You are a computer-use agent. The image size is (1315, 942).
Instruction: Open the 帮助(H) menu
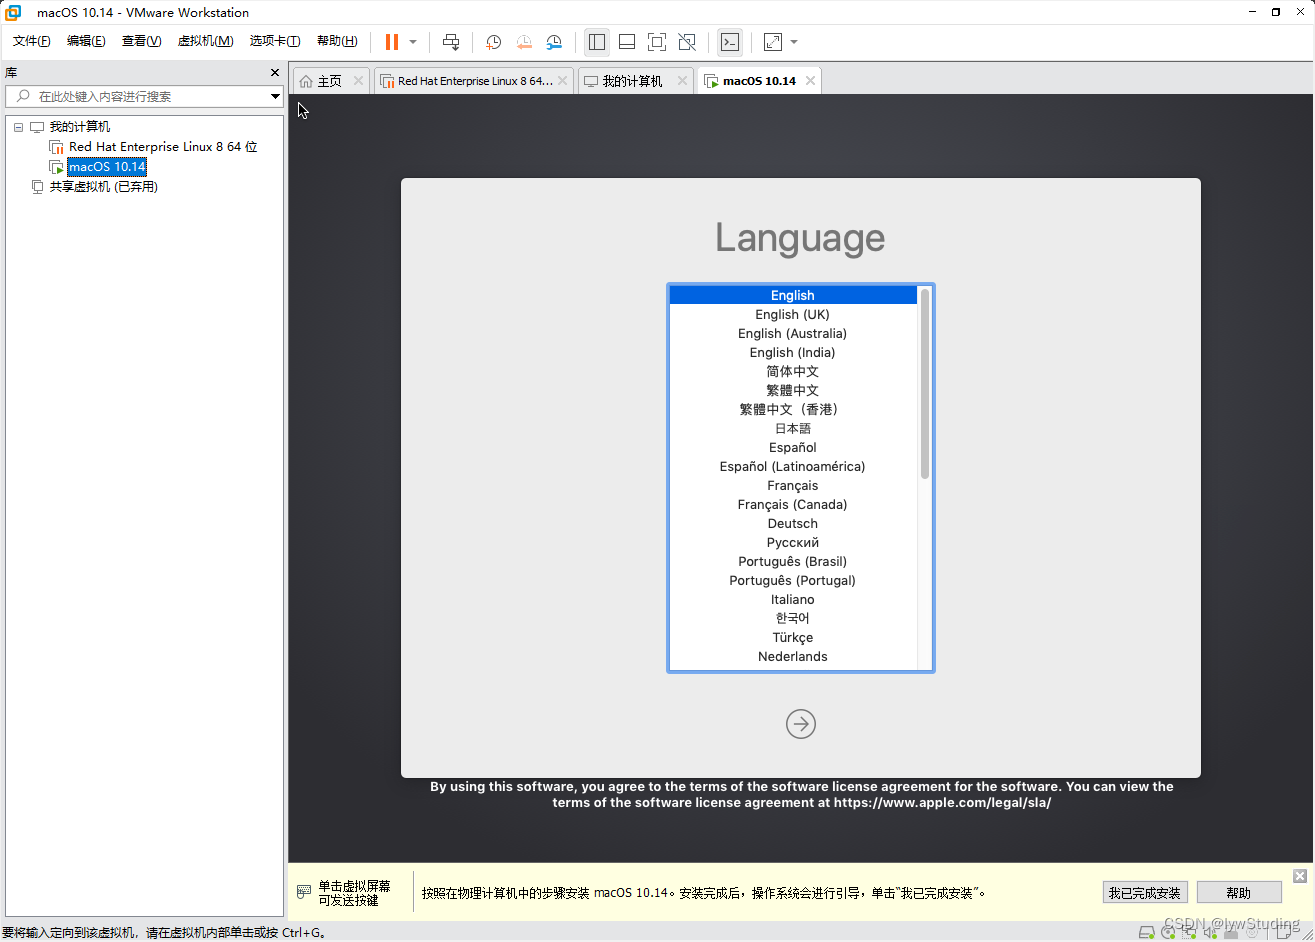[x=337, y=41]
